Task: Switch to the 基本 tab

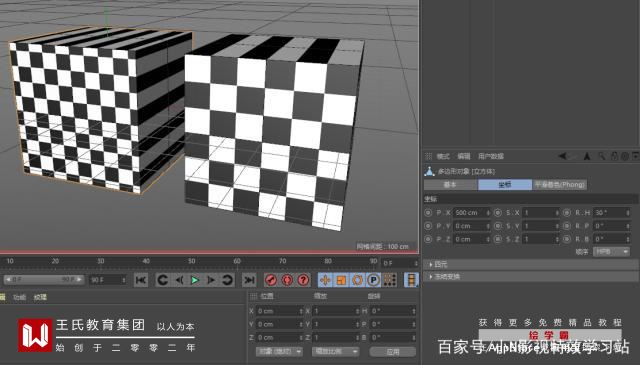Action: tap(450, 185)
